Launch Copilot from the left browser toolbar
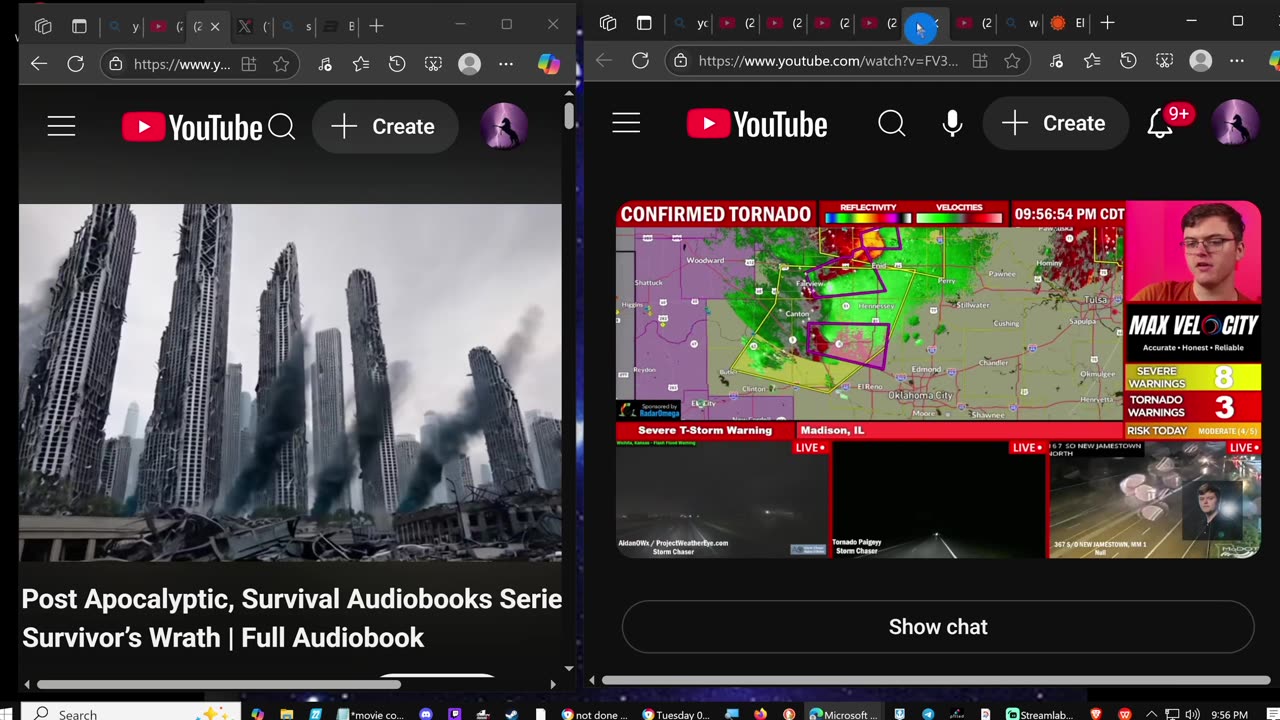The height and width of the screenshot is (720, 1280). (x=549, y=64)
